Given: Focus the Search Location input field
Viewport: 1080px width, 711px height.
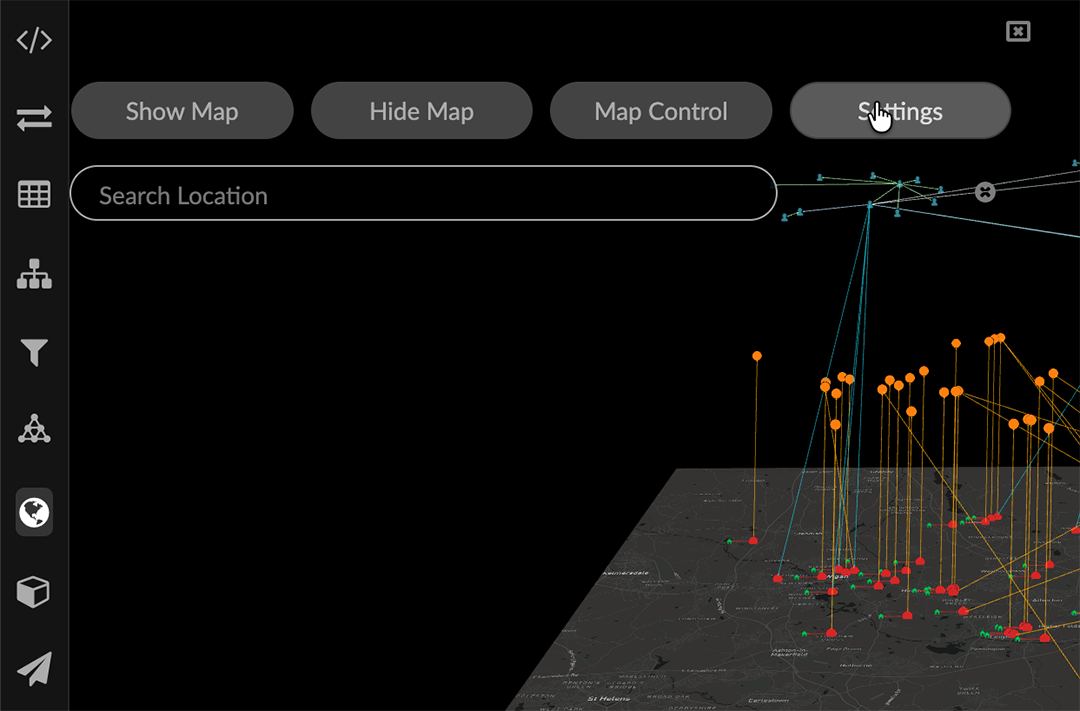Looking at the screenshot, I should click(422, 194).
